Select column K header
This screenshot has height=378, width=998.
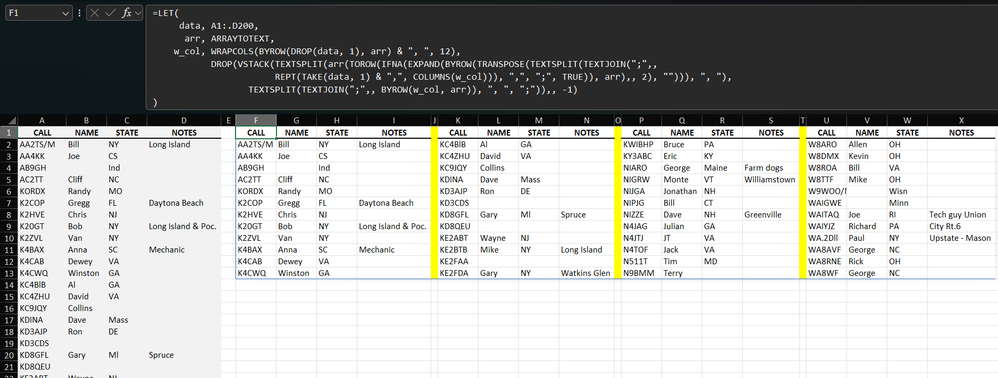[458, 120]
